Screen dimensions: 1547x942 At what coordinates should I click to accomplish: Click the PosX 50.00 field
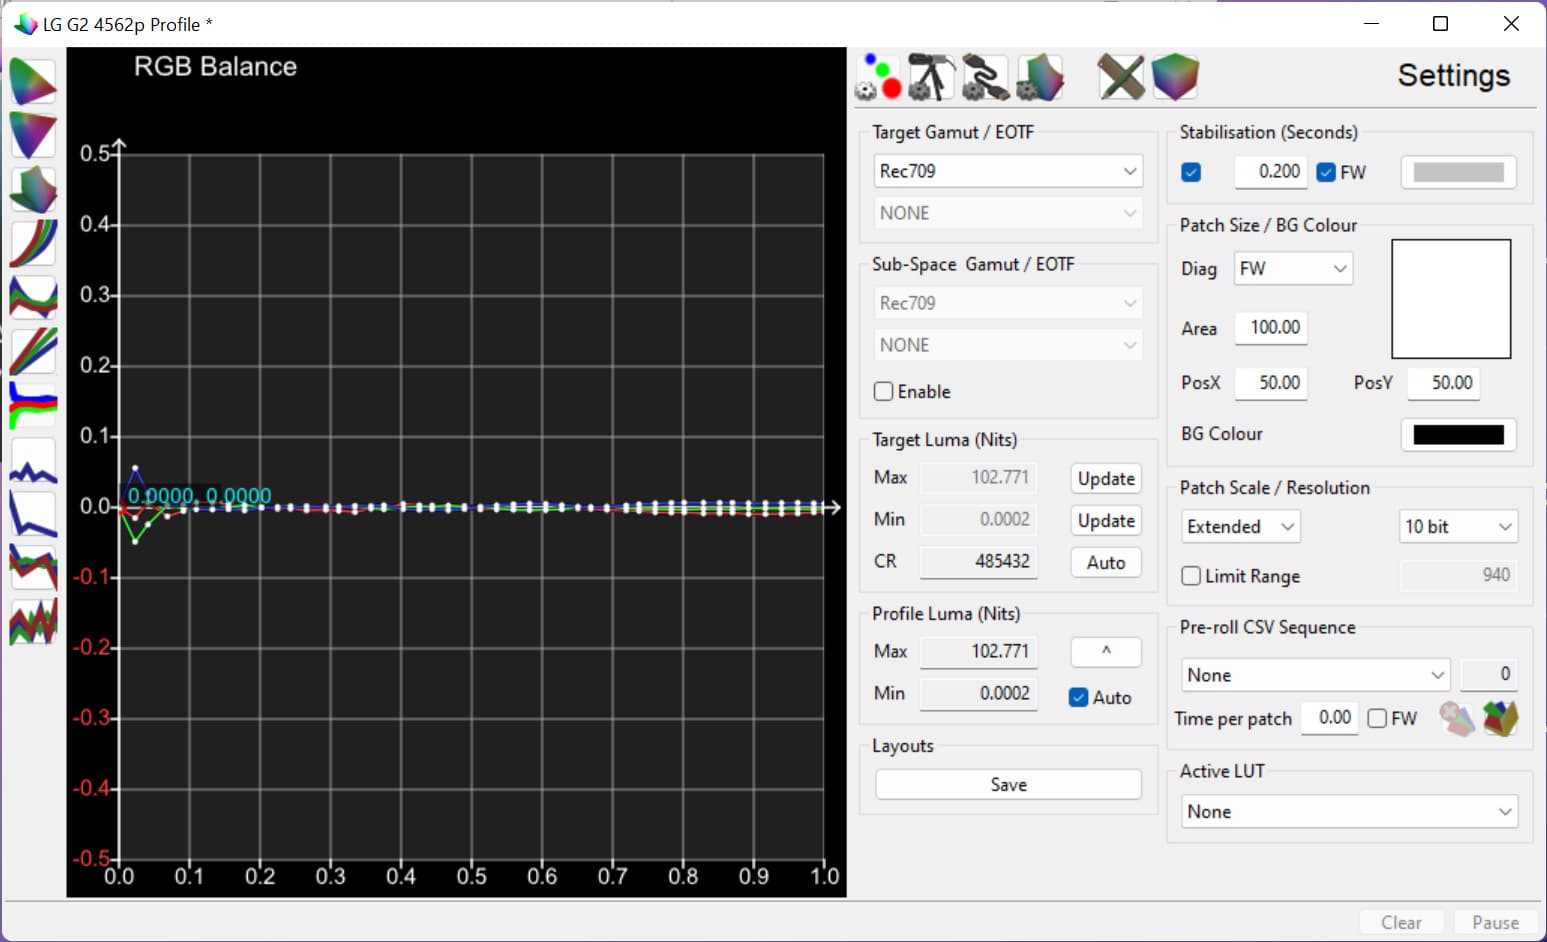1271,382
